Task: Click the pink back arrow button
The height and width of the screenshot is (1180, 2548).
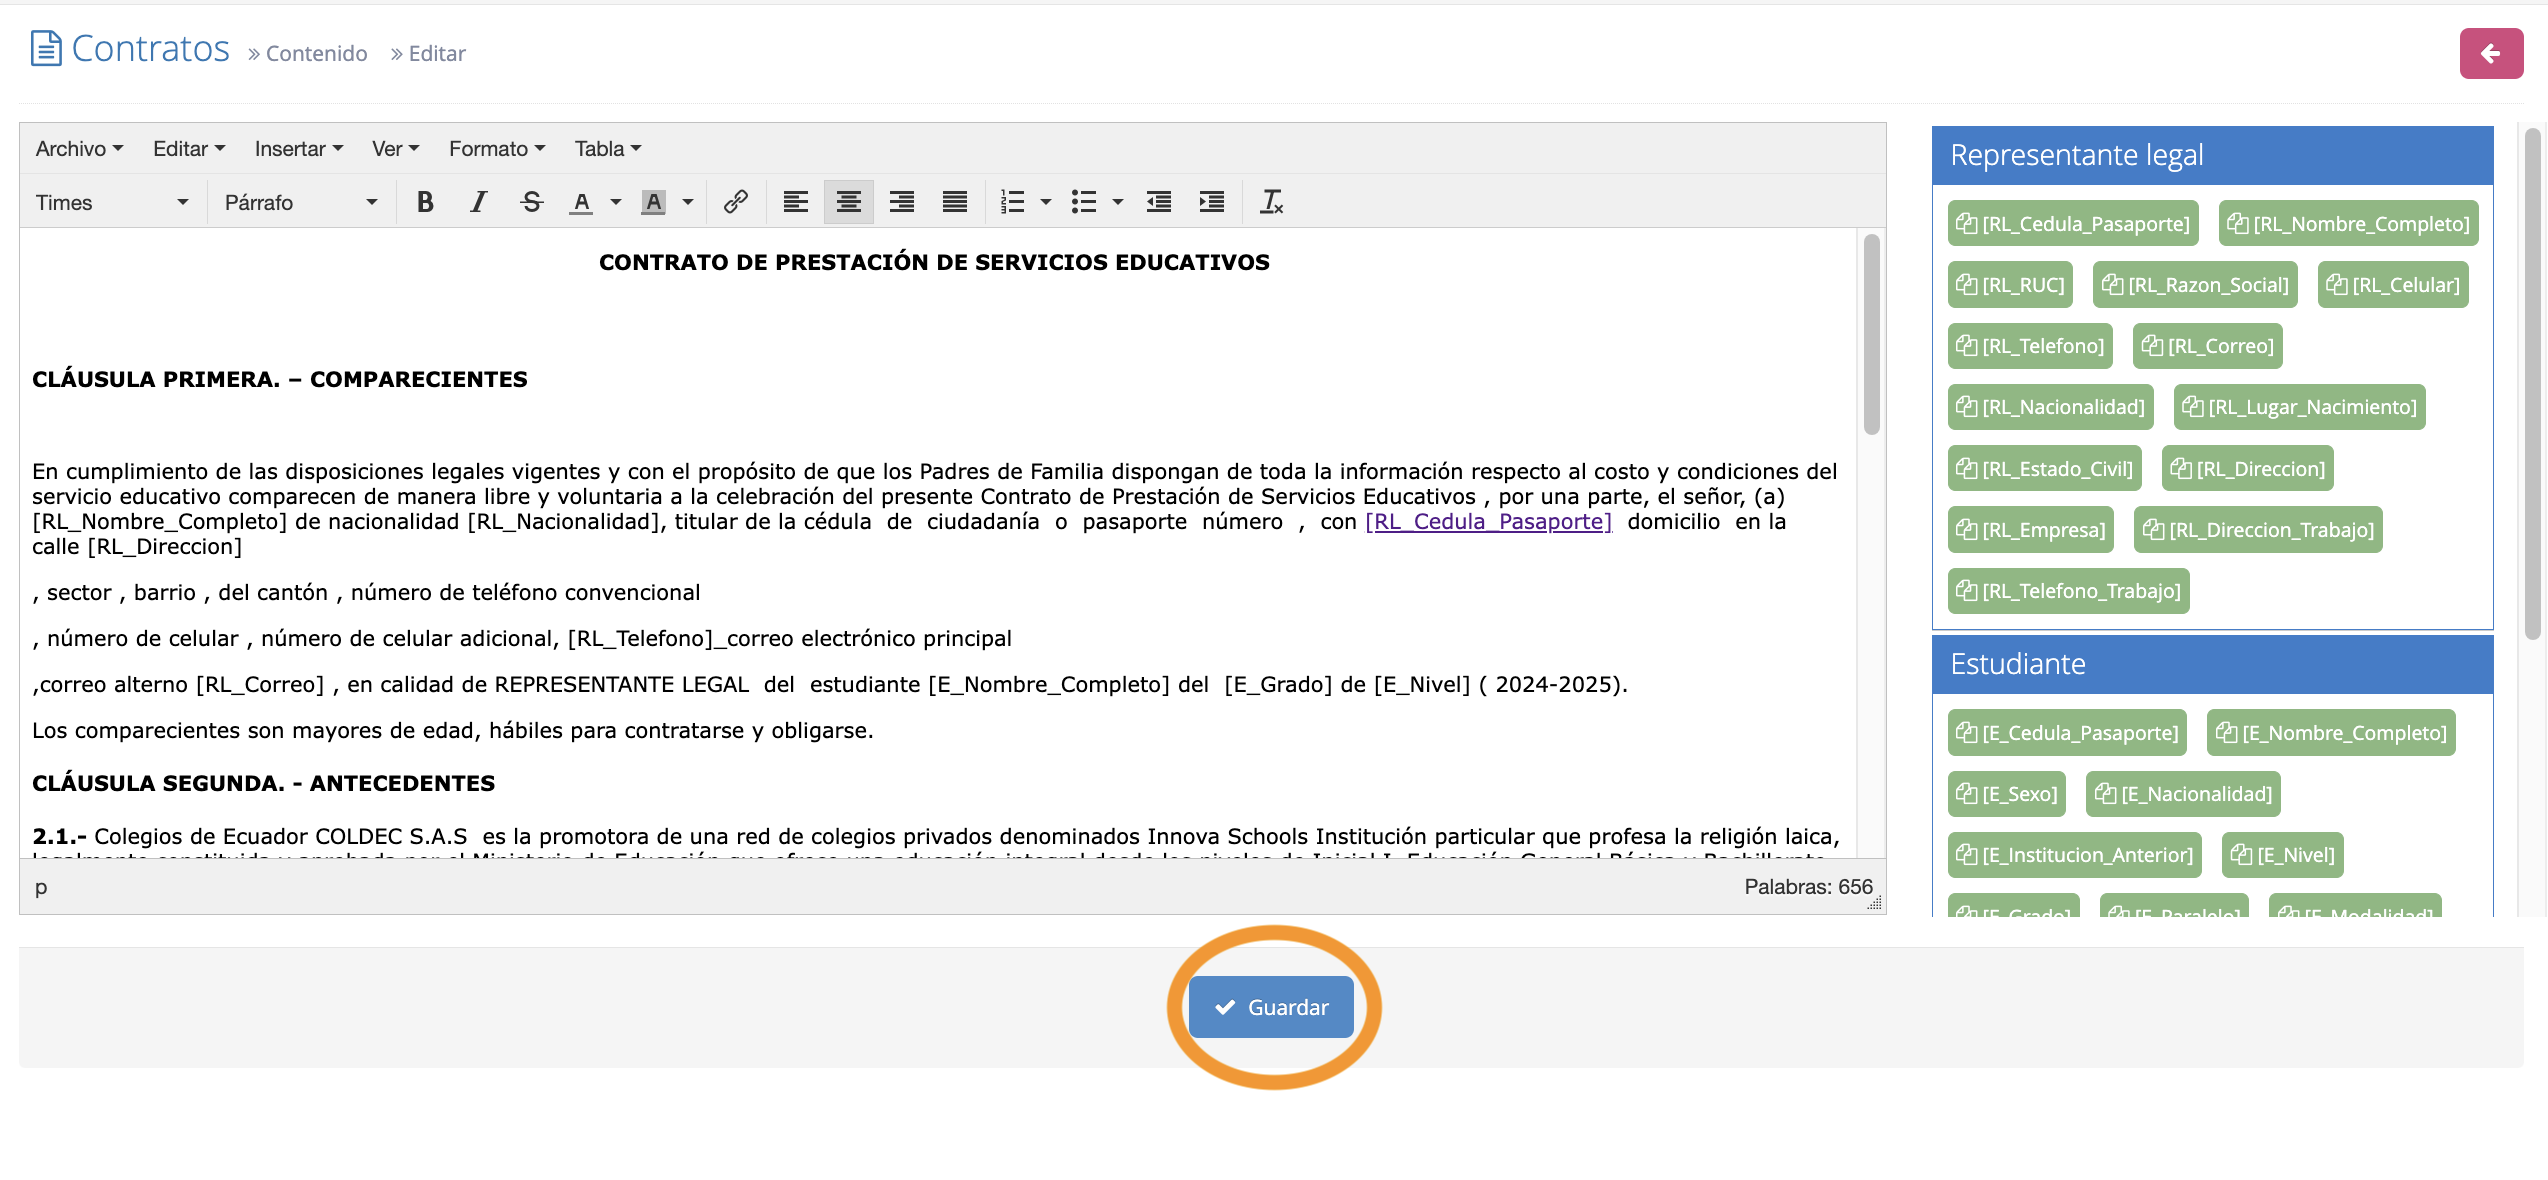Action: point(2491,53)
